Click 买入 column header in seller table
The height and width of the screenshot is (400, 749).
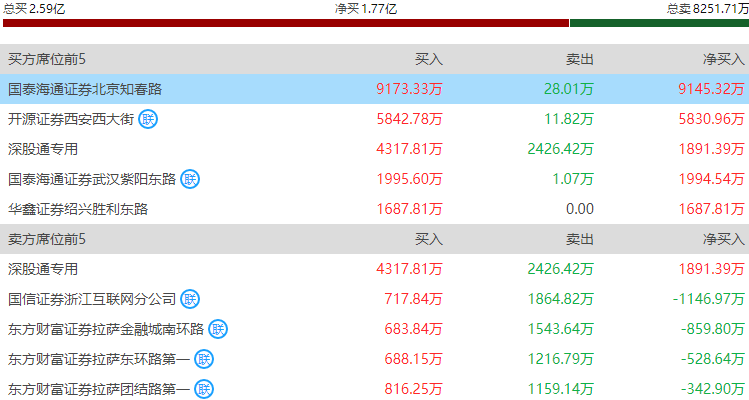[428, 239]
